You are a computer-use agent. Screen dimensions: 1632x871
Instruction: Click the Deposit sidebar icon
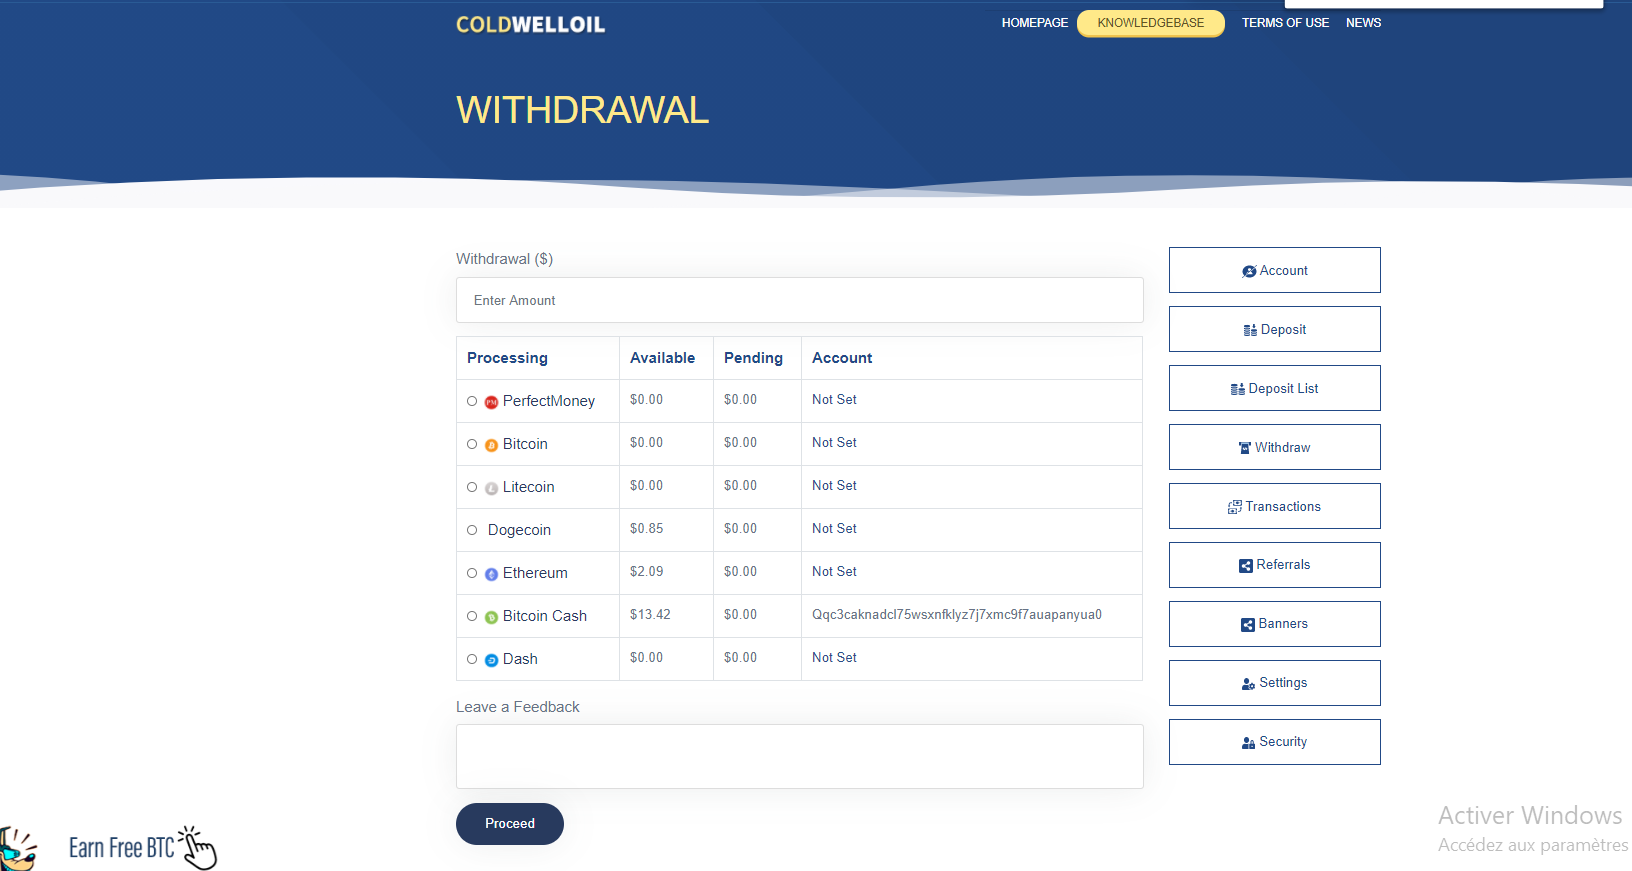pos(1250,330)
